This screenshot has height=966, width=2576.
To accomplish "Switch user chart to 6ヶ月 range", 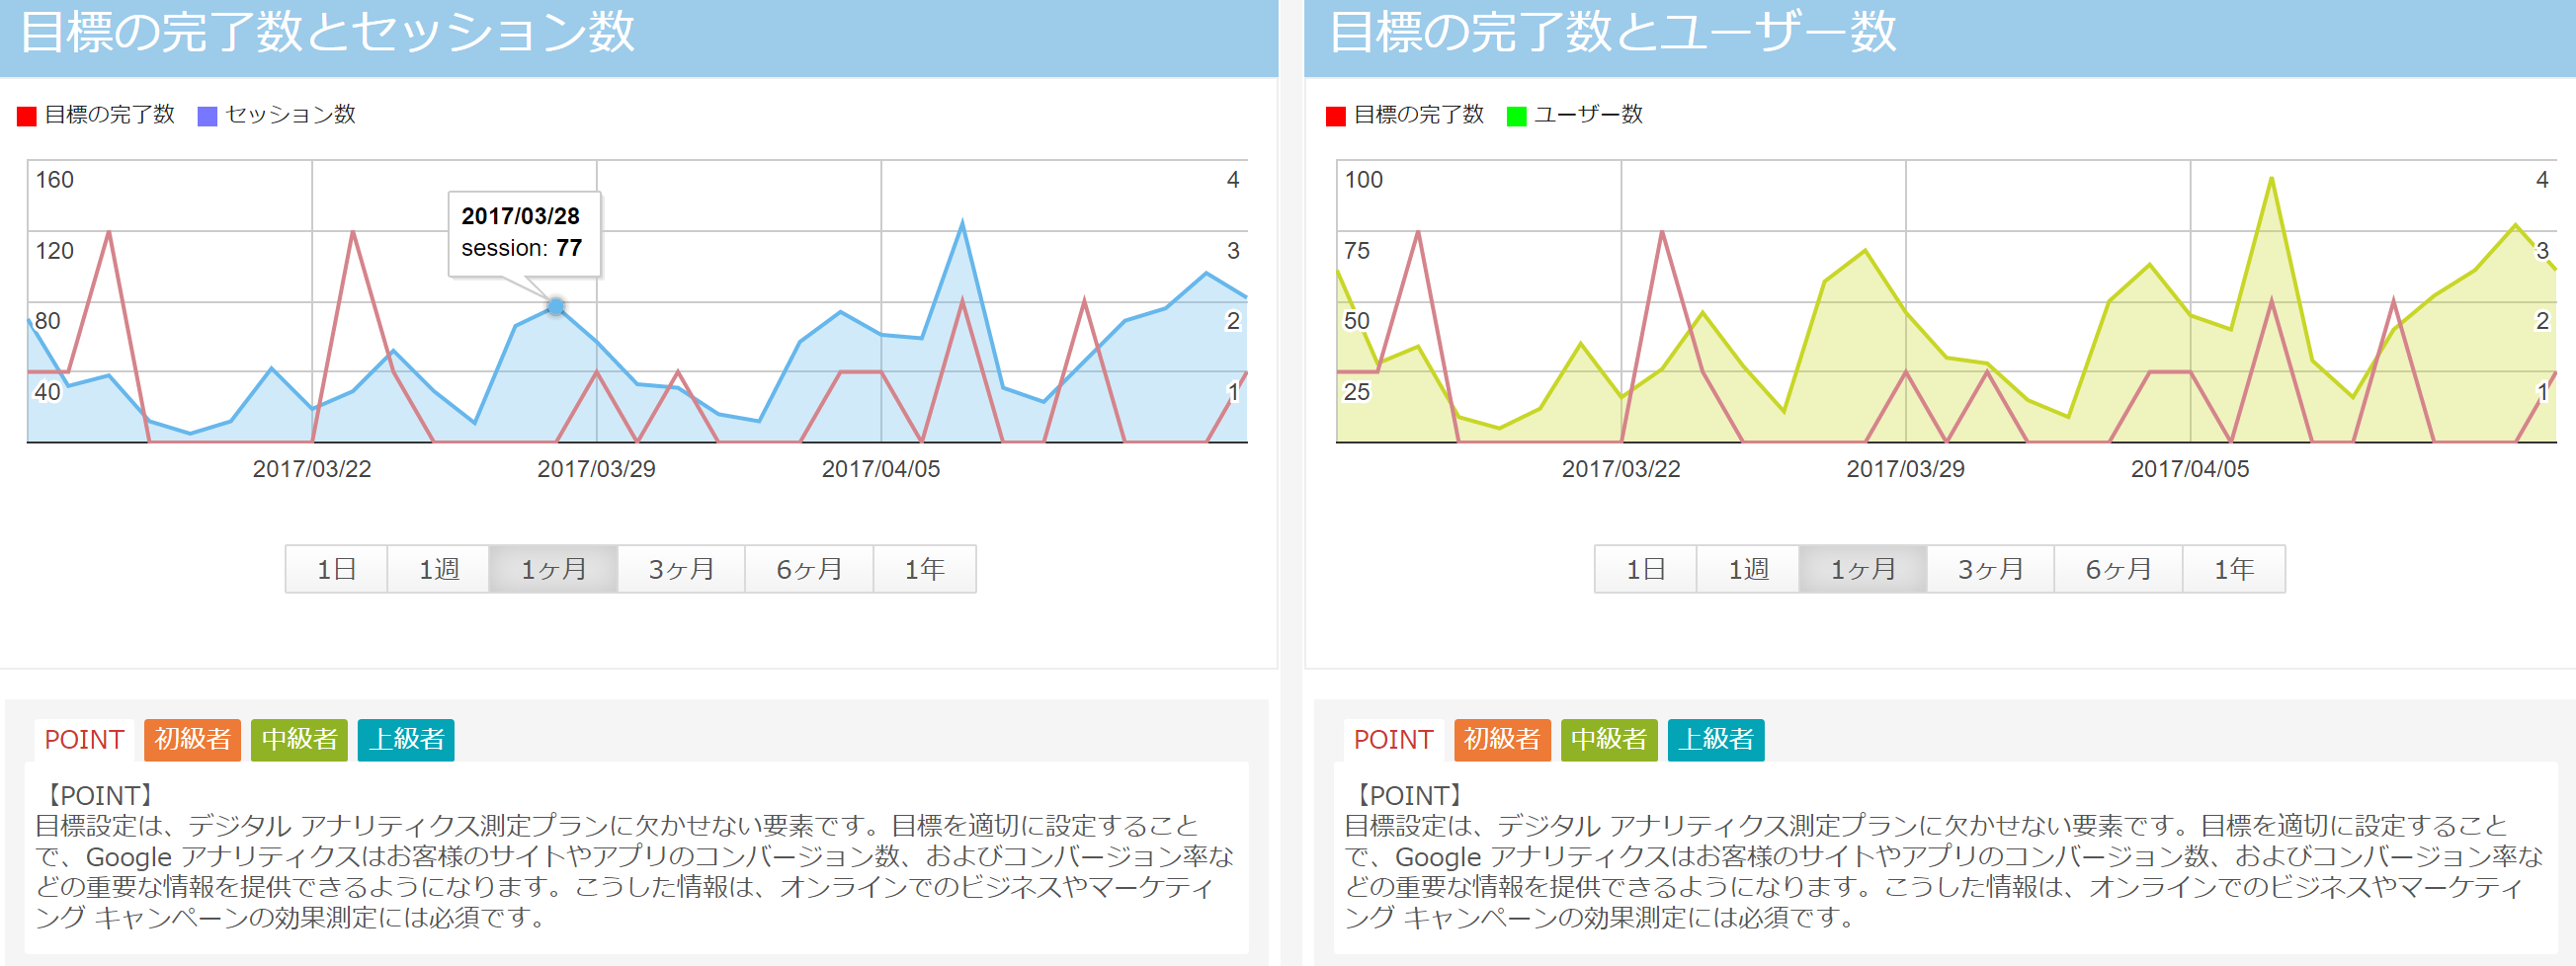I will pos(2118,569).
